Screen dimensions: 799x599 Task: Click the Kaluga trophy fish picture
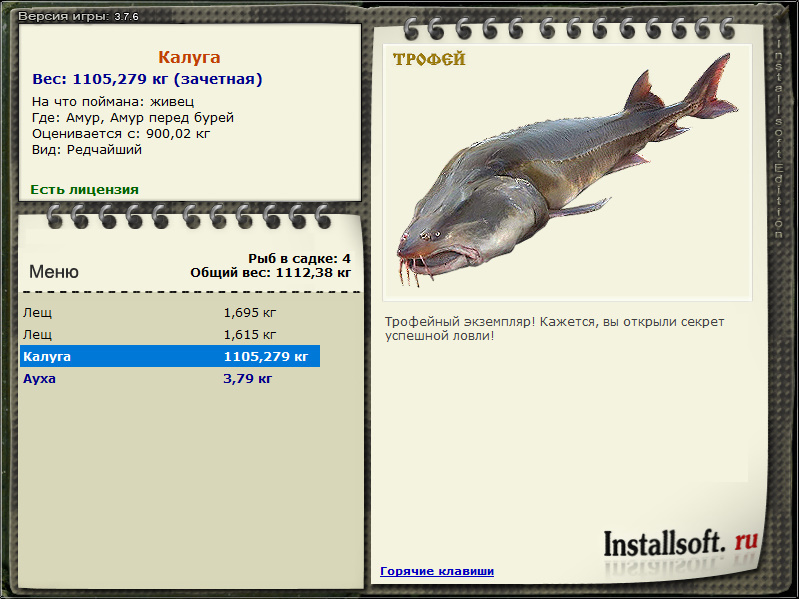tap(567, 172)
